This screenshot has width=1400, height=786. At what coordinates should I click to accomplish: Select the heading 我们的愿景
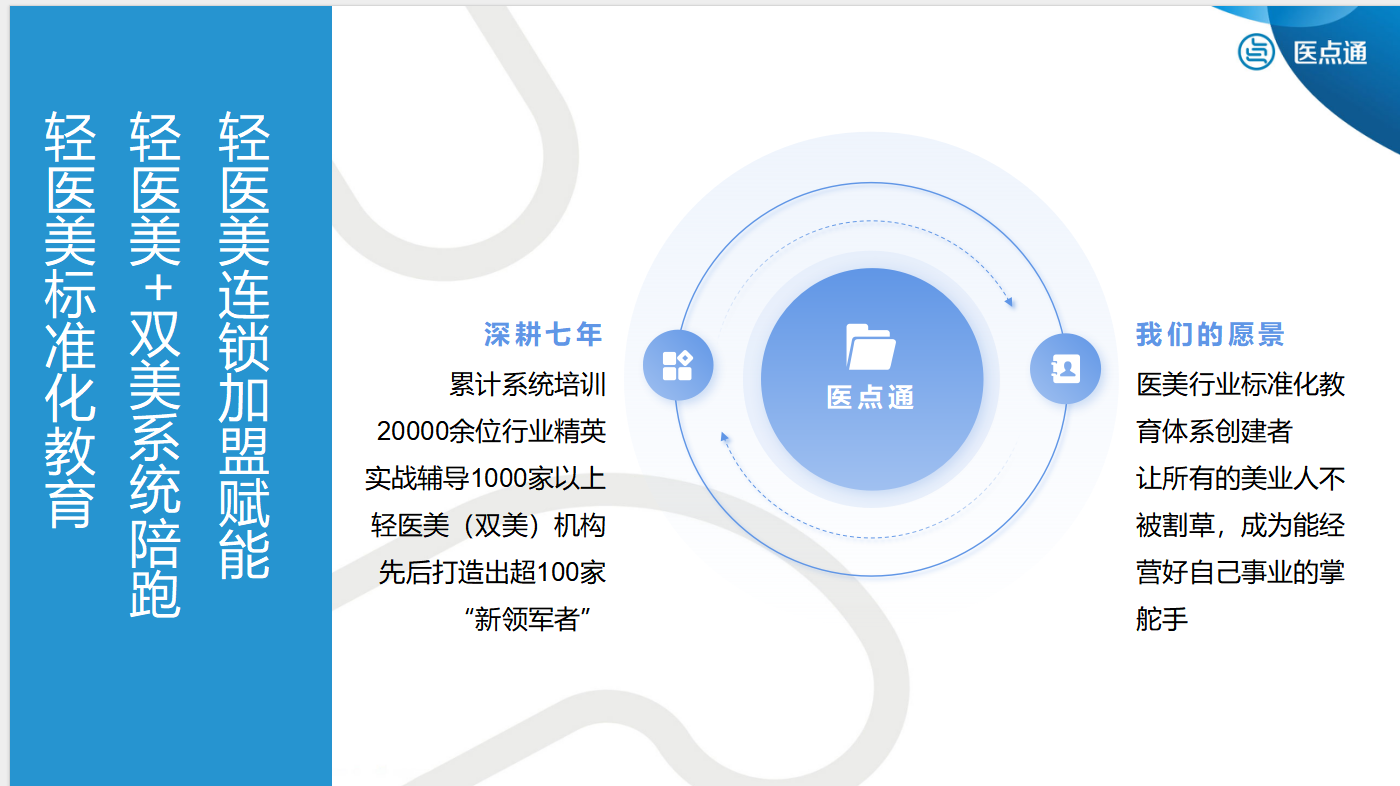(x=1210, y=334)
